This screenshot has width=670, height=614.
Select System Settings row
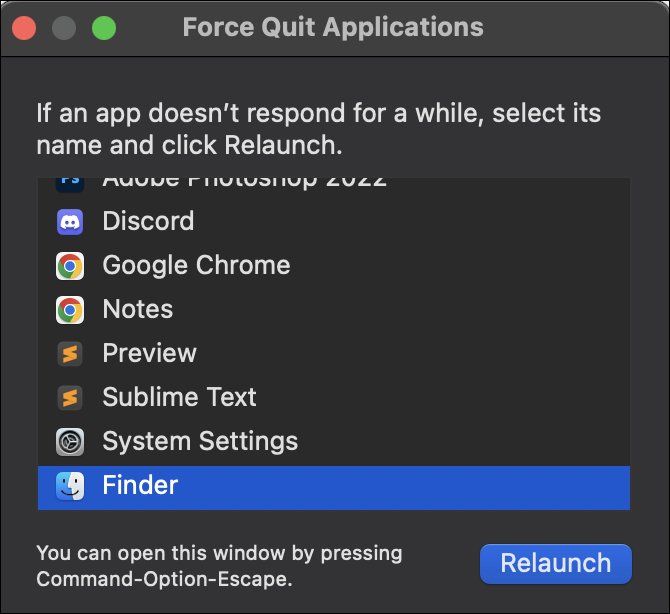click(x=334, y=442)
